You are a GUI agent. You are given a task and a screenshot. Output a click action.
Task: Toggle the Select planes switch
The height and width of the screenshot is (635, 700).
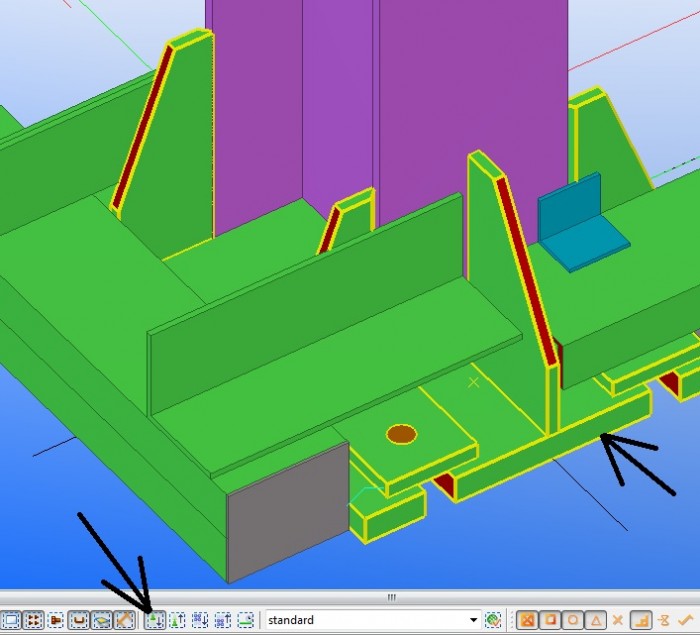(x=101, y=620)
